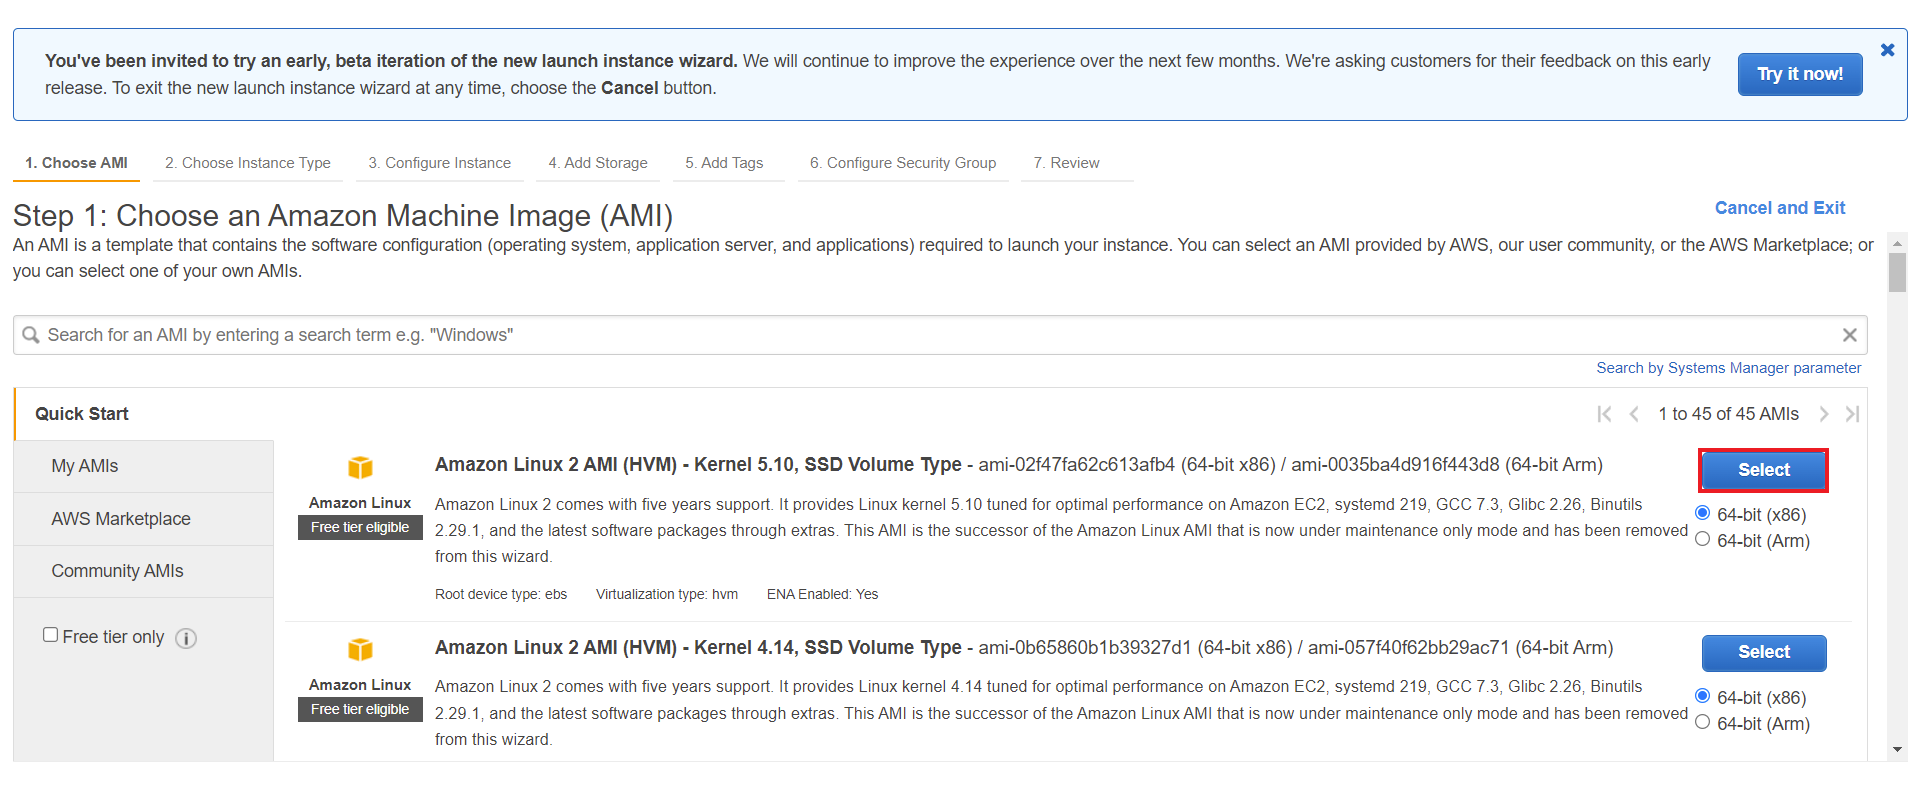This screenshot has width=1920, height=790.
Task: Choose 64-bit (x86) for Kernel 5.10 AMI
Action: coord(1702,513)
